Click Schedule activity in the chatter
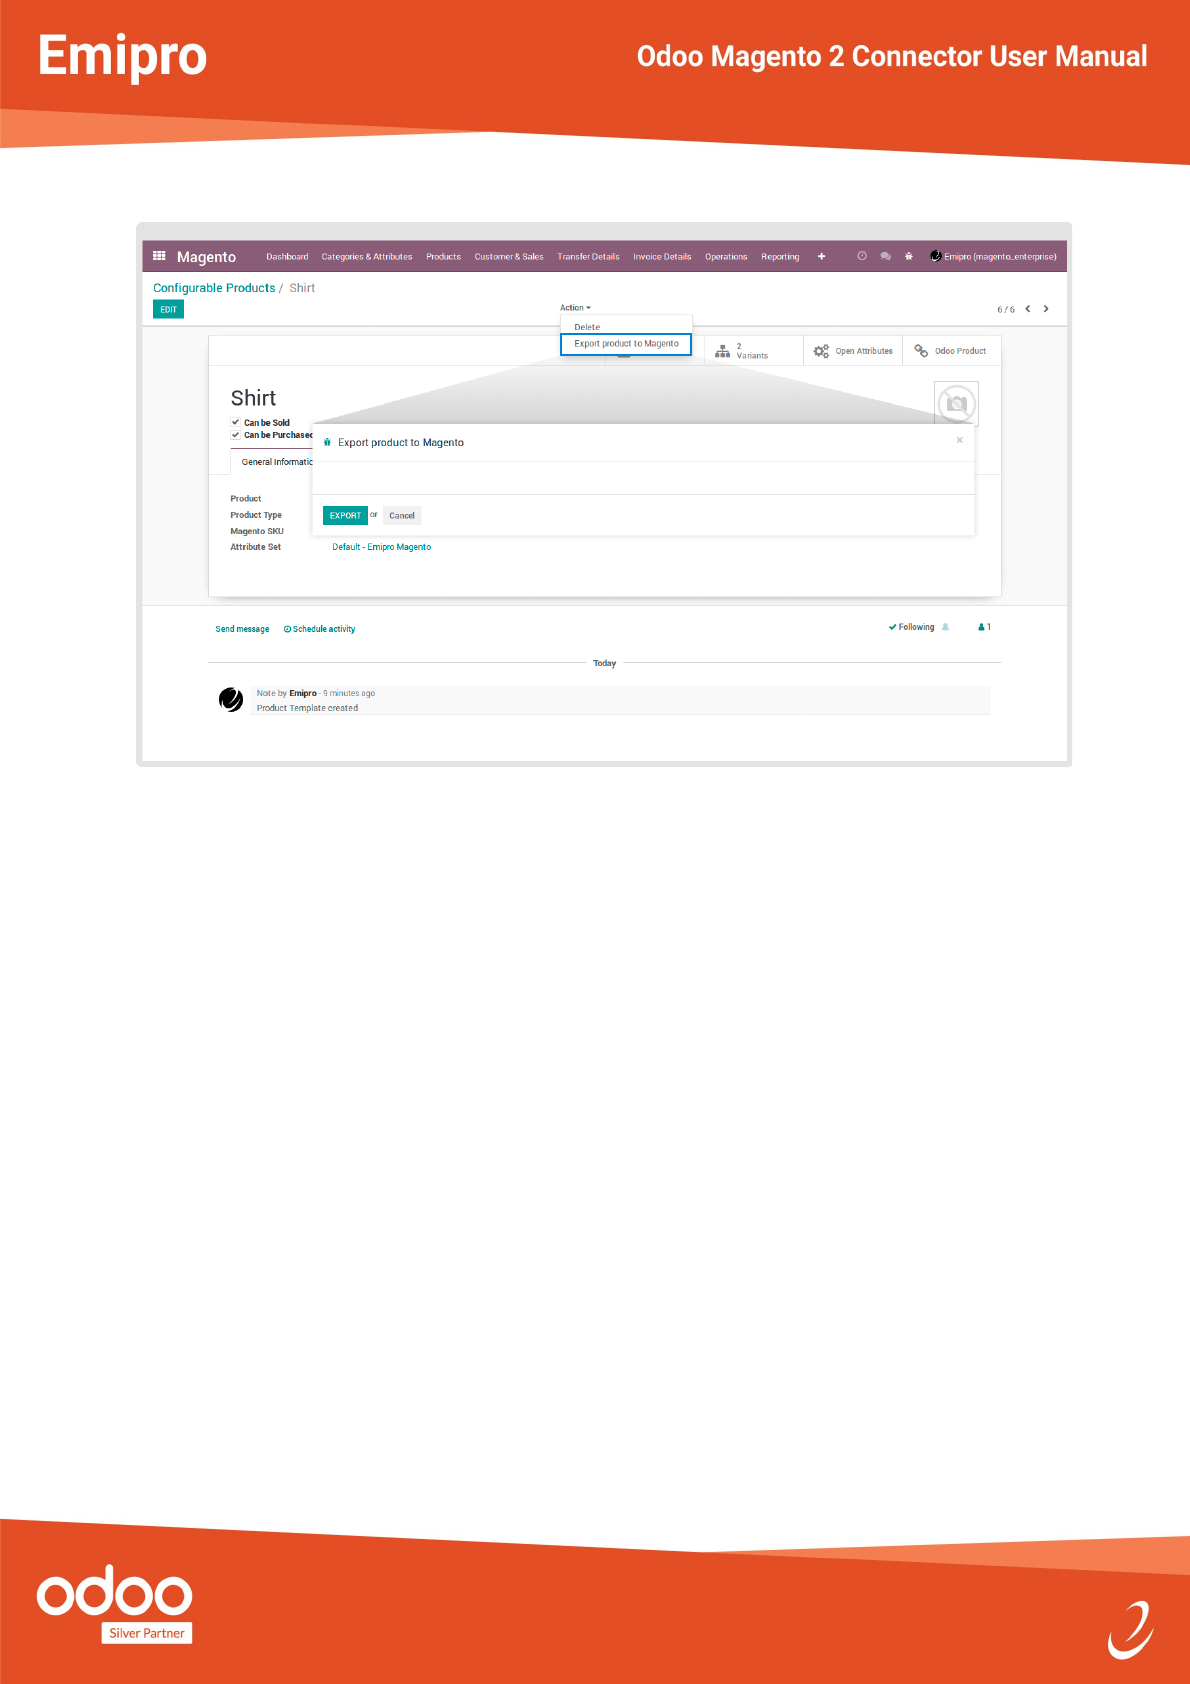Screen dimensions: 1190x1684 [x=319, y=629]
